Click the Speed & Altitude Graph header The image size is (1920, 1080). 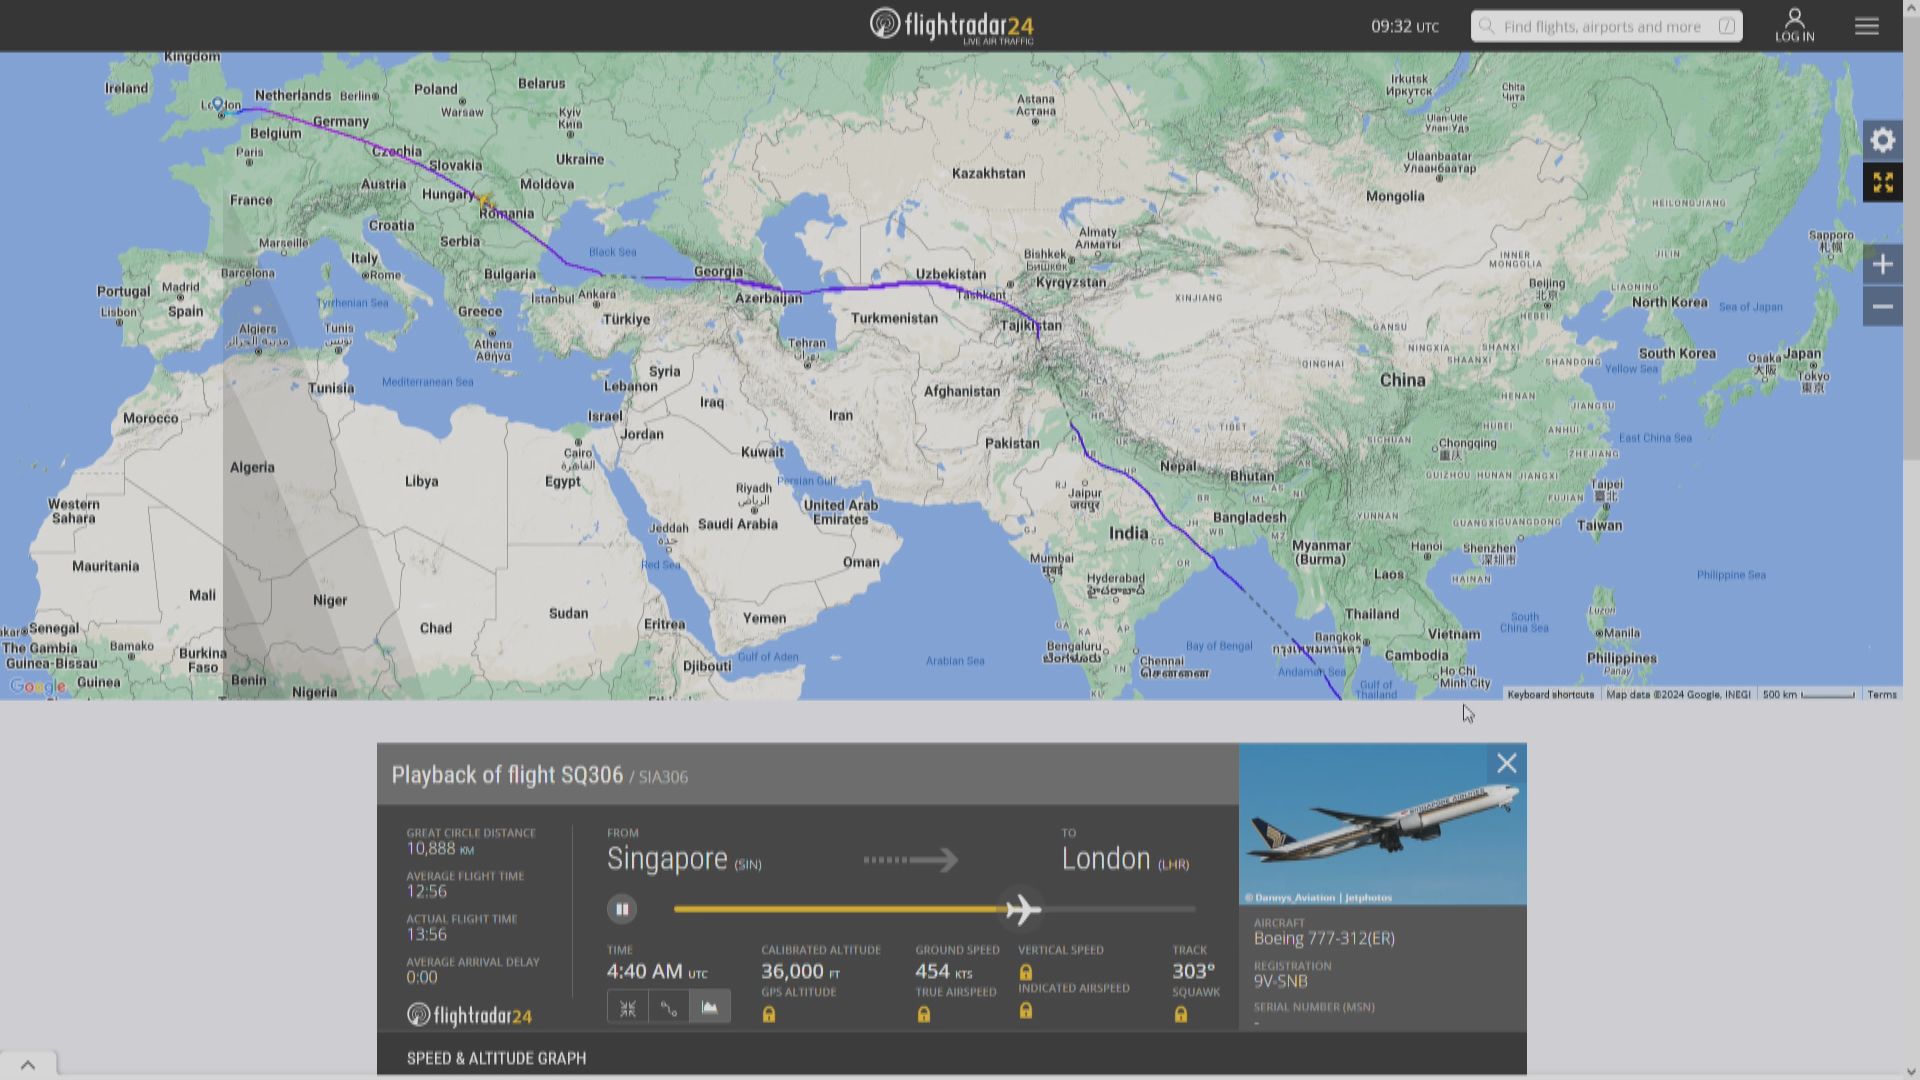tap(496, 1058)
